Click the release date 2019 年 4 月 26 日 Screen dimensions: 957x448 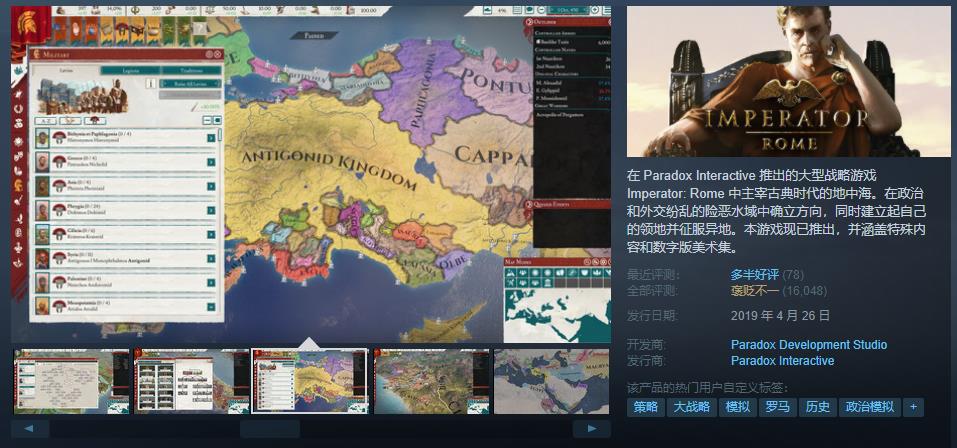pos(780,316)
